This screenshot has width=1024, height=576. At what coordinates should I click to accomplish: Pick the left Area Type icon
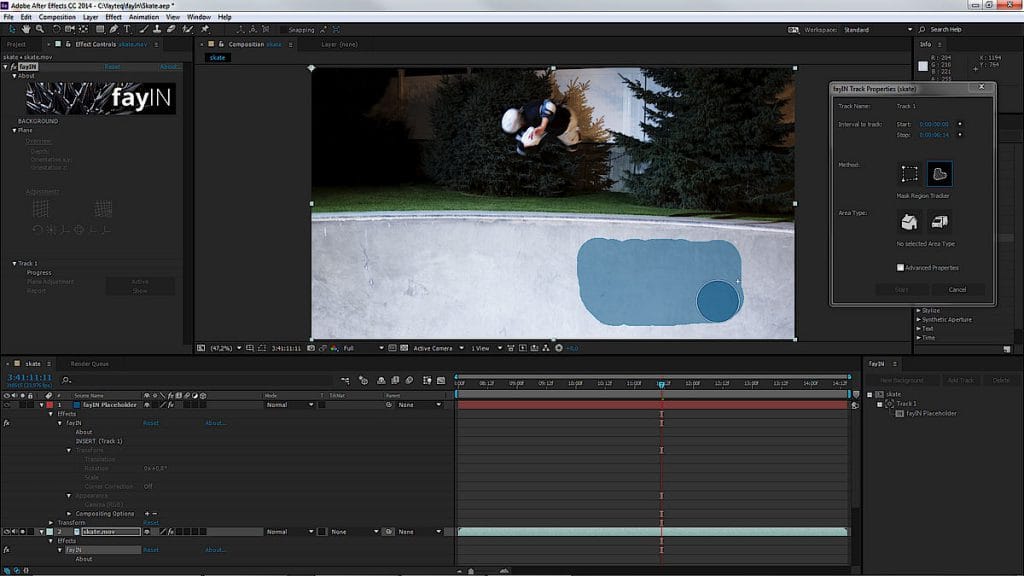[910, 223]
